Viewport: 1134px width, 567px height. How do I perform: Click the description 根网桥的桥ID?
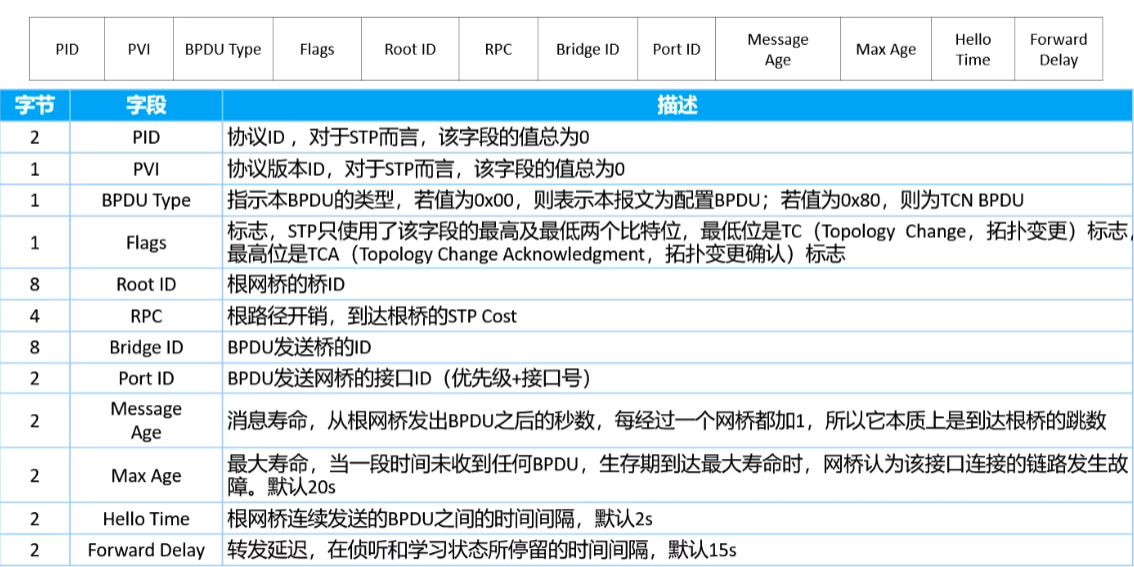(678, 284)
